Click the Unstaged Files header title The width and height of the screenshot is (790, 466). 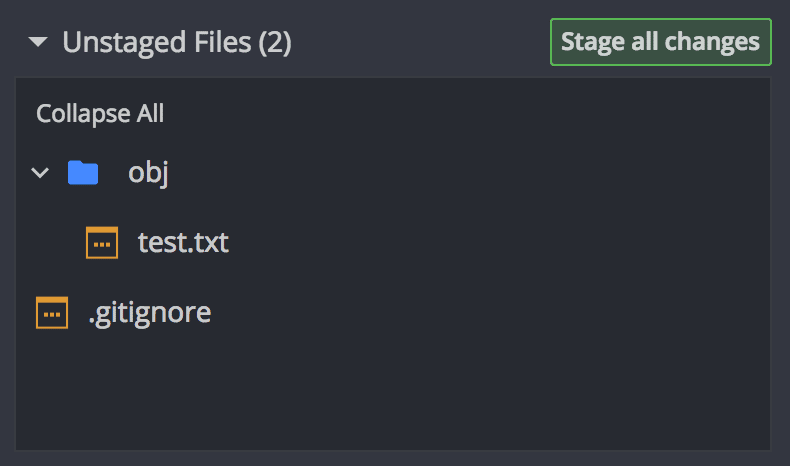[176, 42]
